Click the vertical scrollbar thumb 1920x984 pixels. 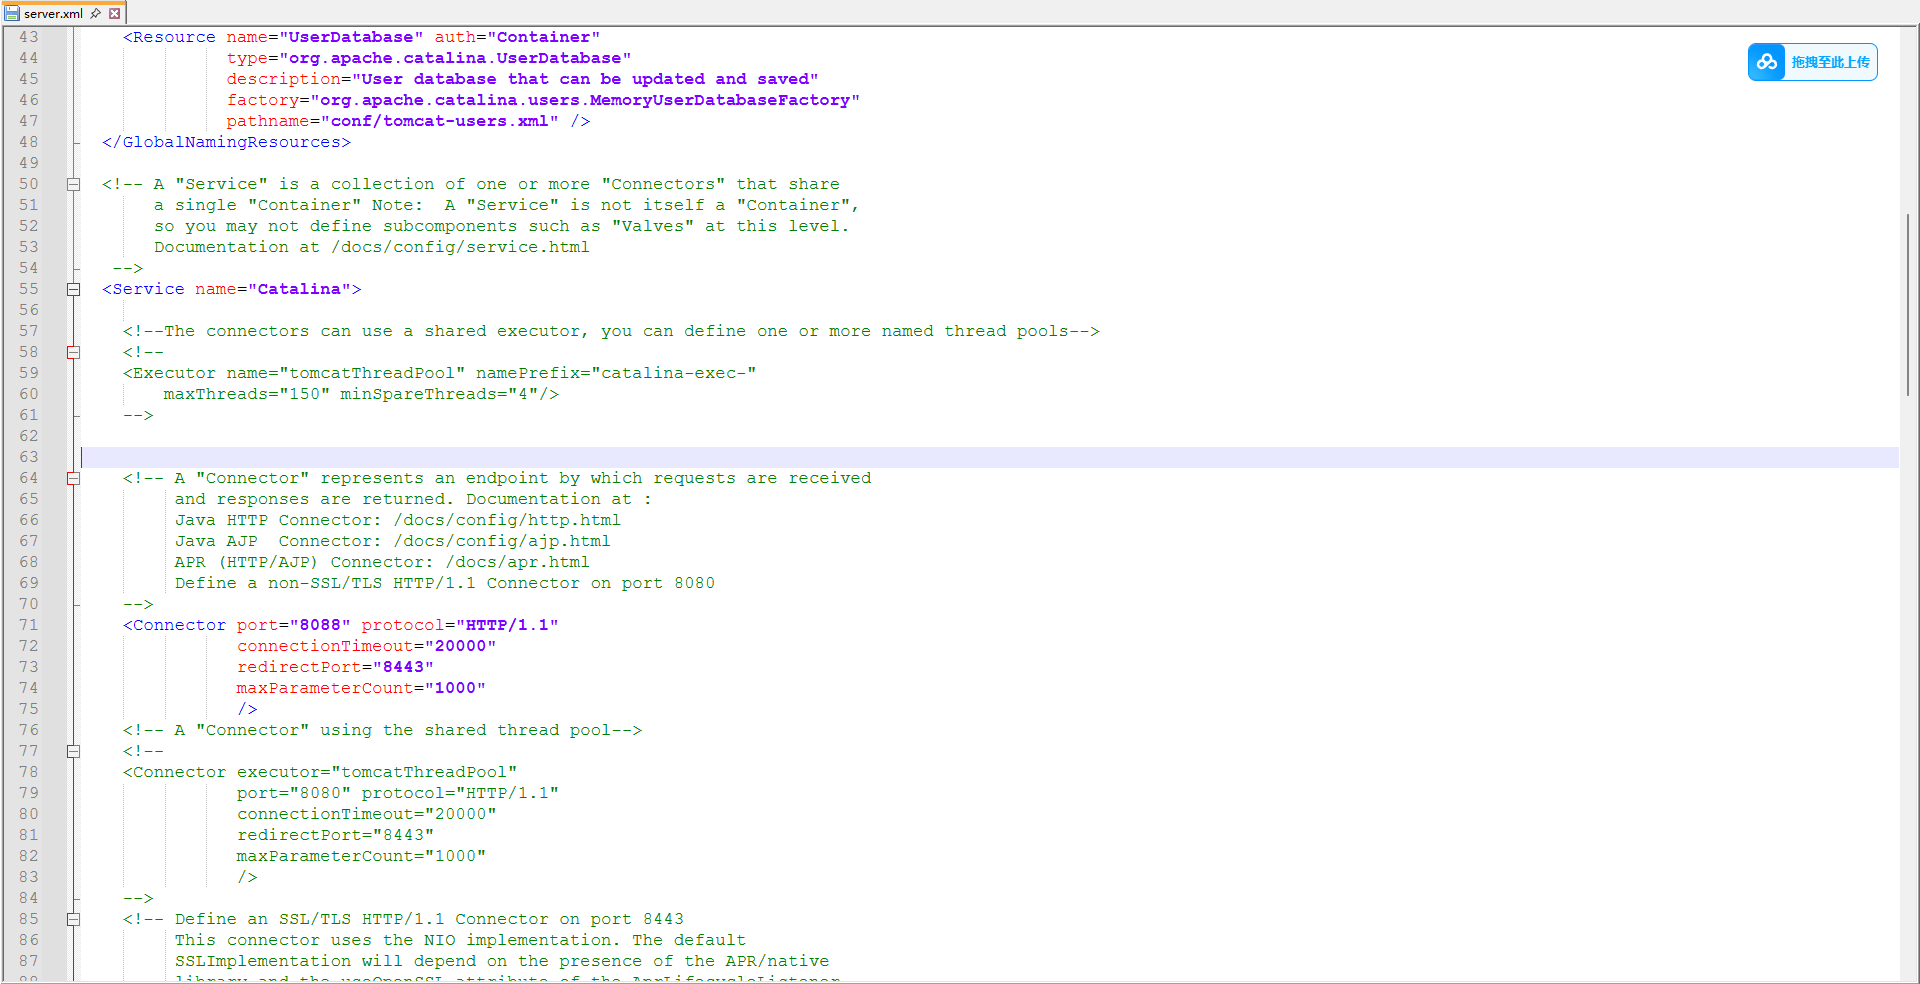(1908, 304)
